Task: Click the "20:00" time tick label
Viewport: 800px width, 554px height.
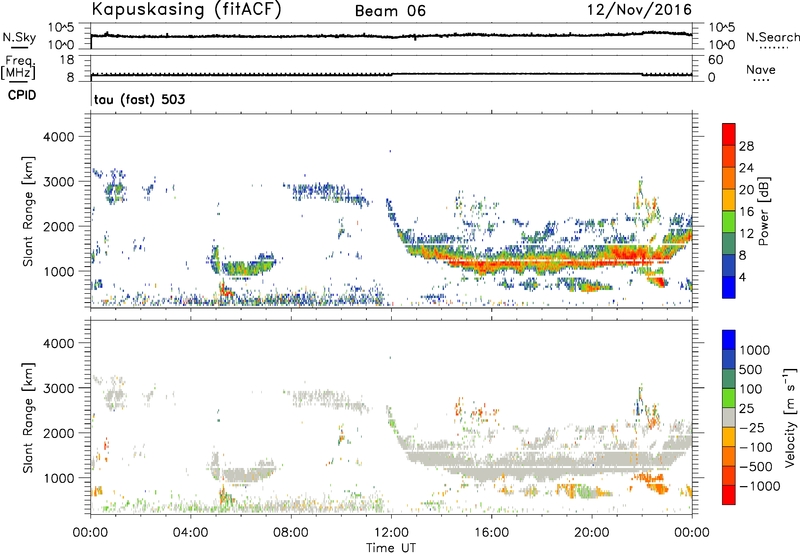Action: click(592, 533)
